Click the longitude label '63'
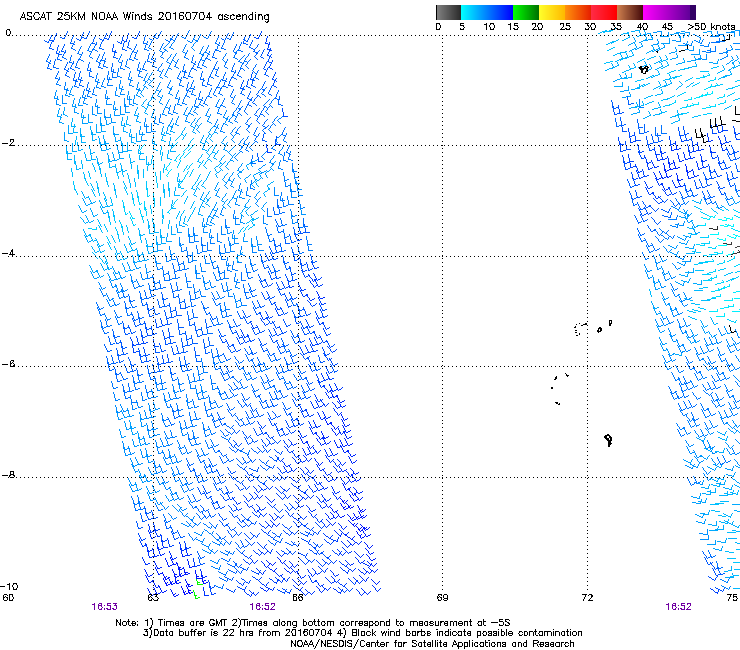740x650 pixels. (x=153, y=598)
